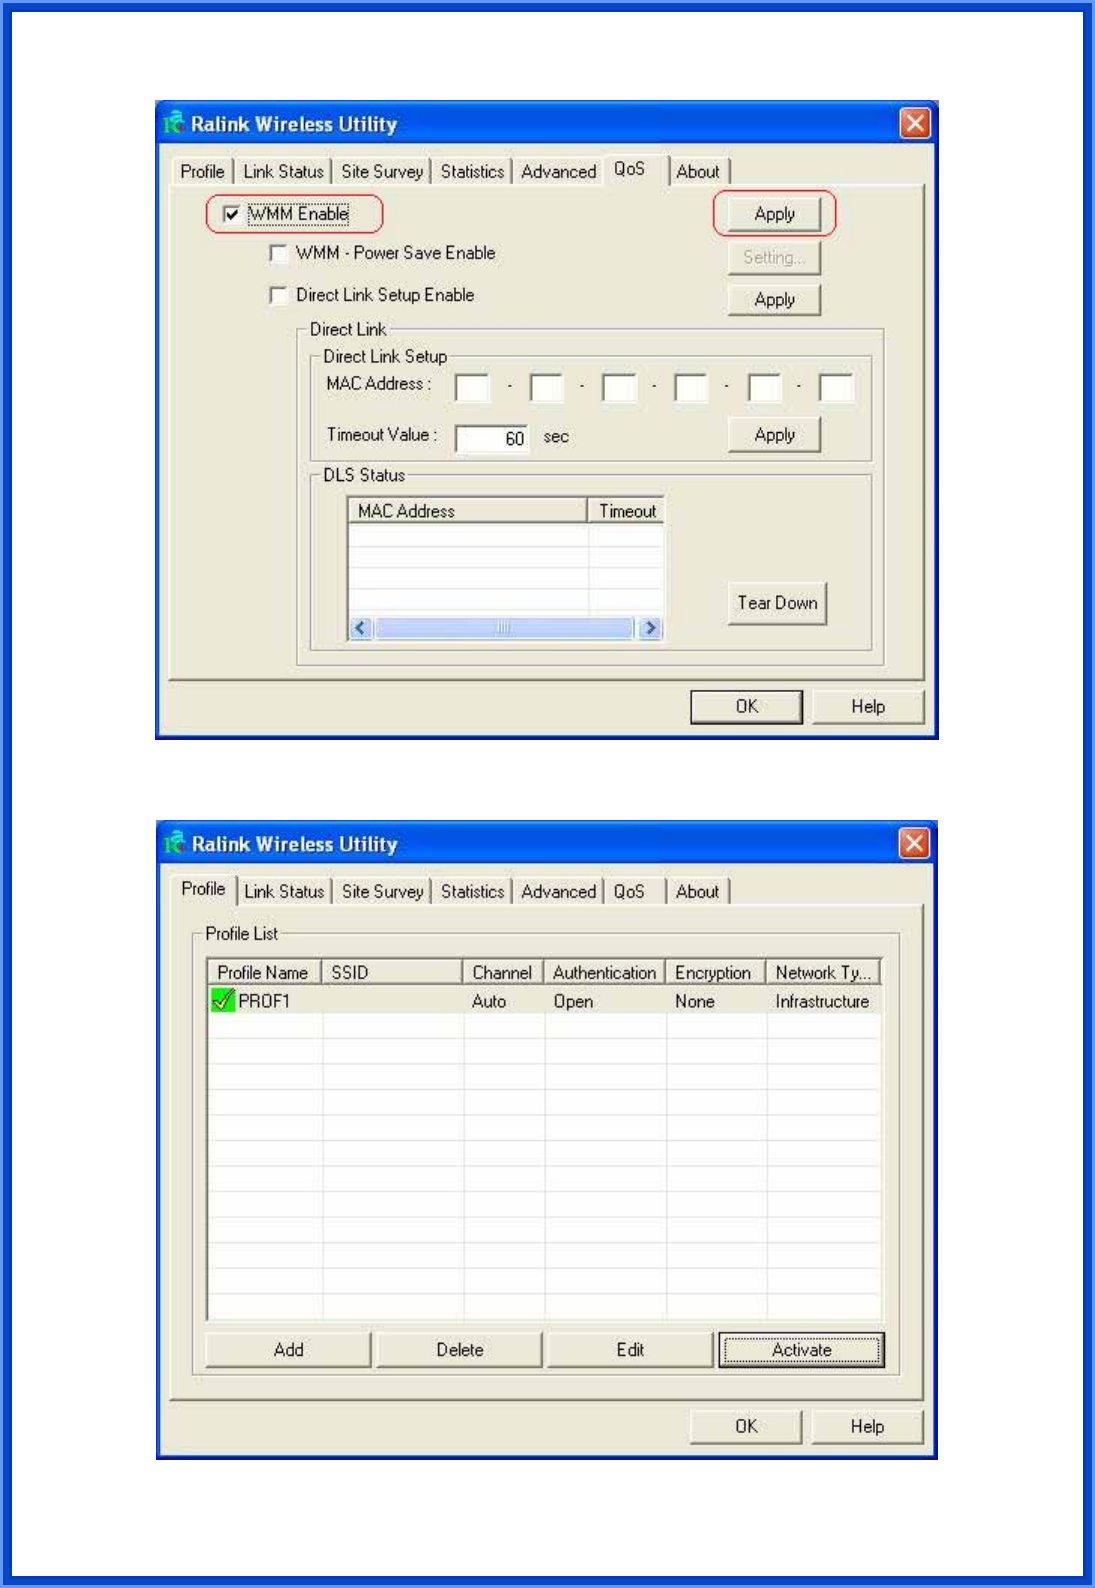Click Apply beside the Timeout Value field
The height and width of the screenshot is (1588, 1095).
[774, 435]
